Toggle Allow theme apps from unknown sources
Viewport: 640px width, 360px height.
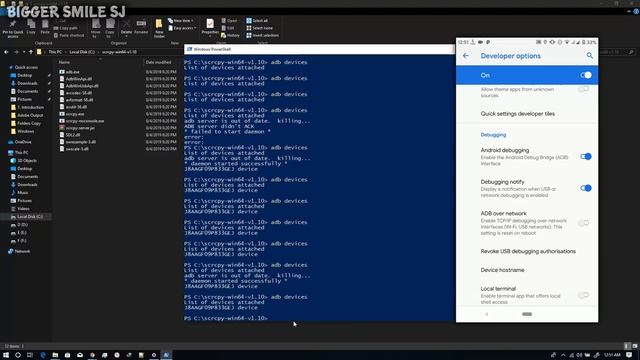584,89
